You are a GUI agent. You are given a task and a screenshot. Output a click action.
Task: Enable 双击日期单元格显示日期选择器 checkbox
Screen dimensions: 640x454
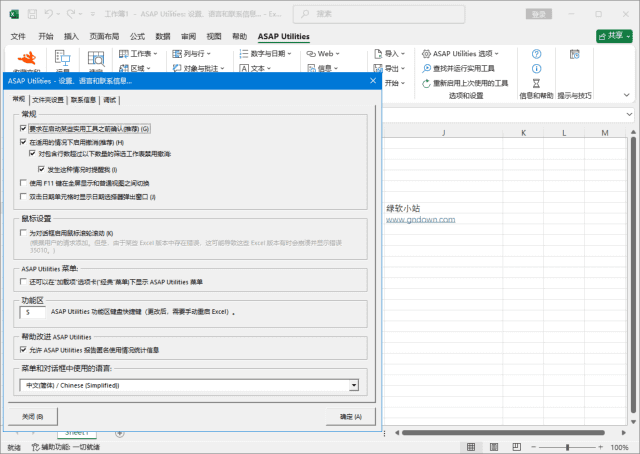pos(23,197)
